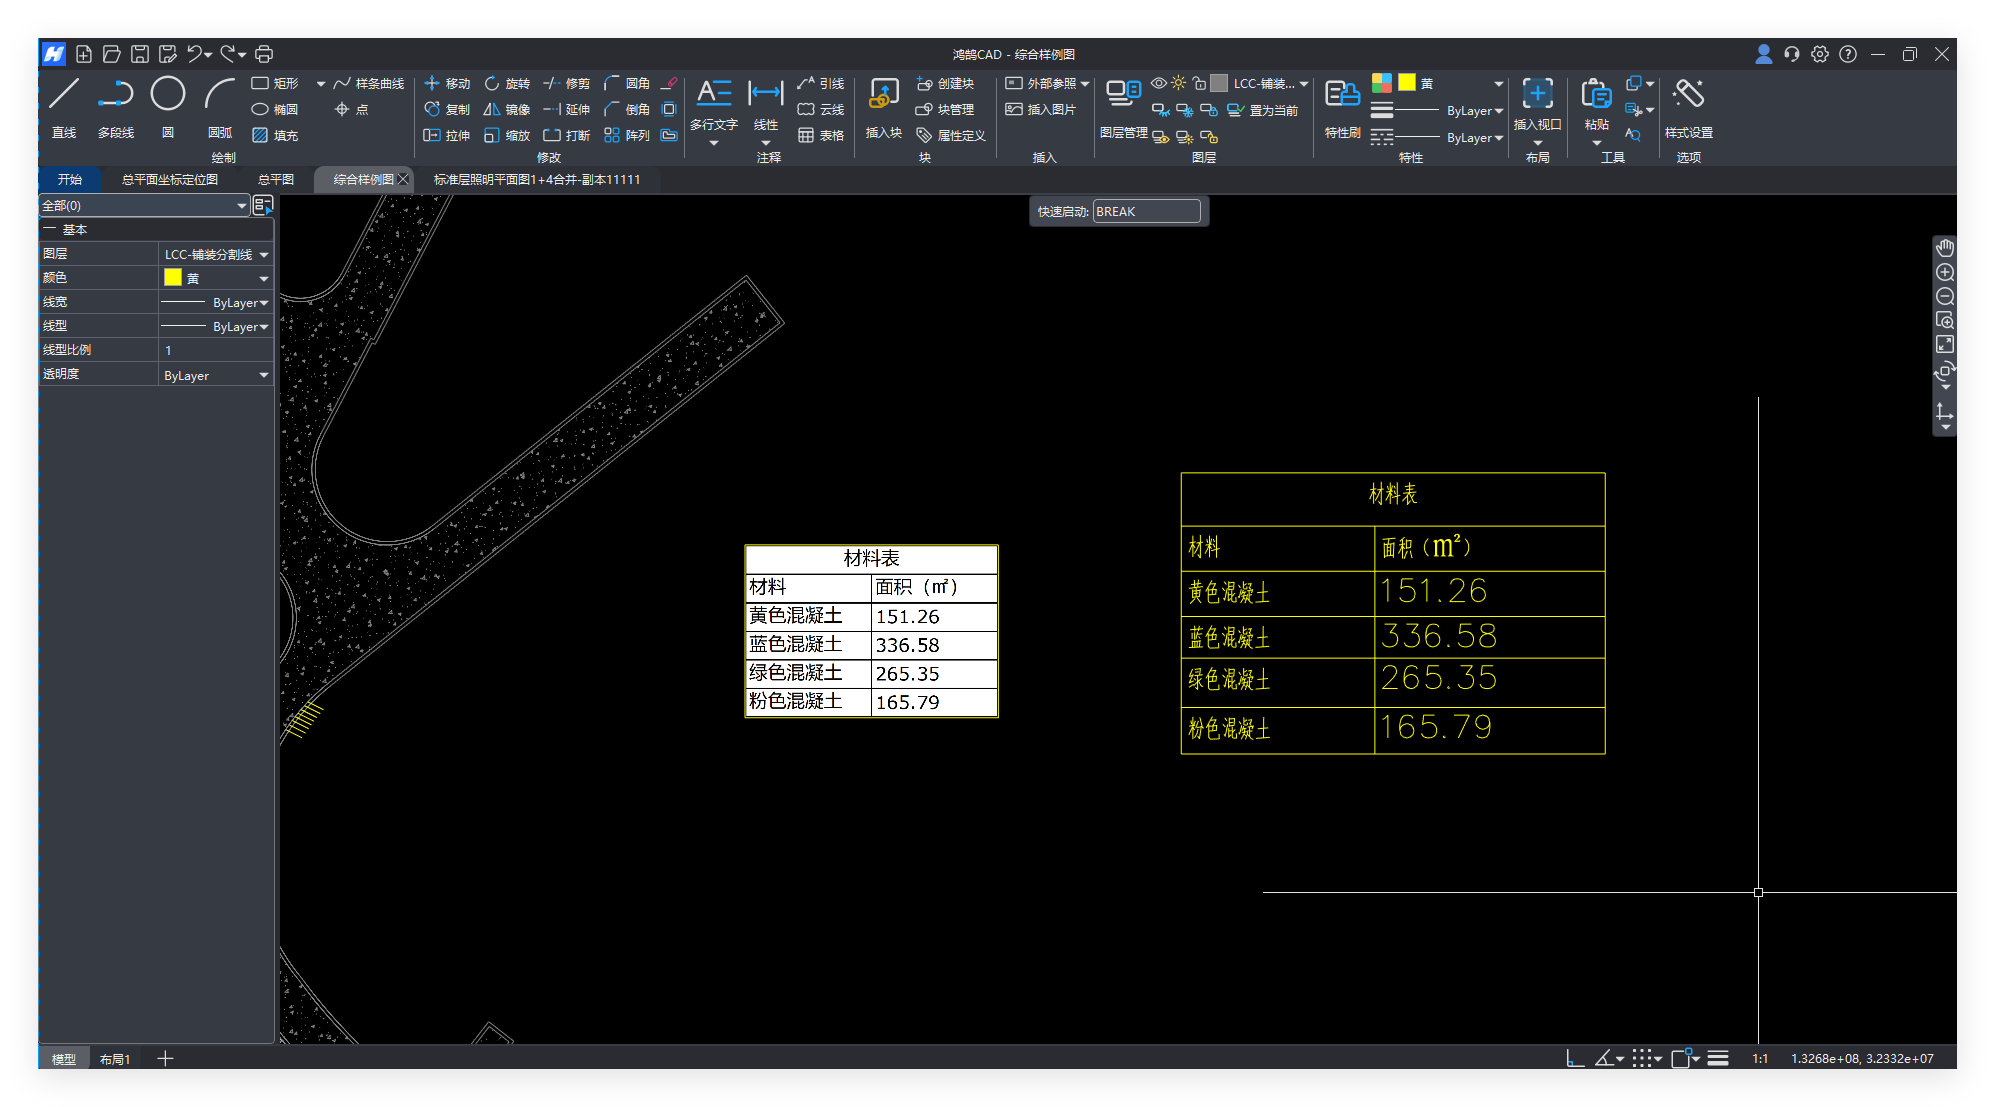Open Layer Manager (图层管理)

coord(1123,94)
